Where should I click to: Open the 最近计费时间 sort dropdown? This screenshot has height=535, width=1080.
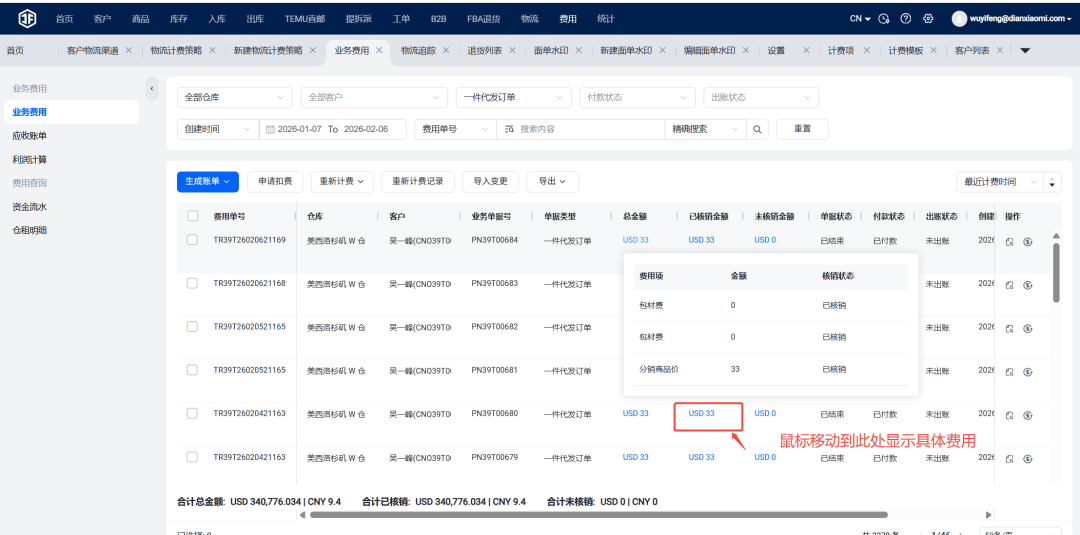(1001, 181)
